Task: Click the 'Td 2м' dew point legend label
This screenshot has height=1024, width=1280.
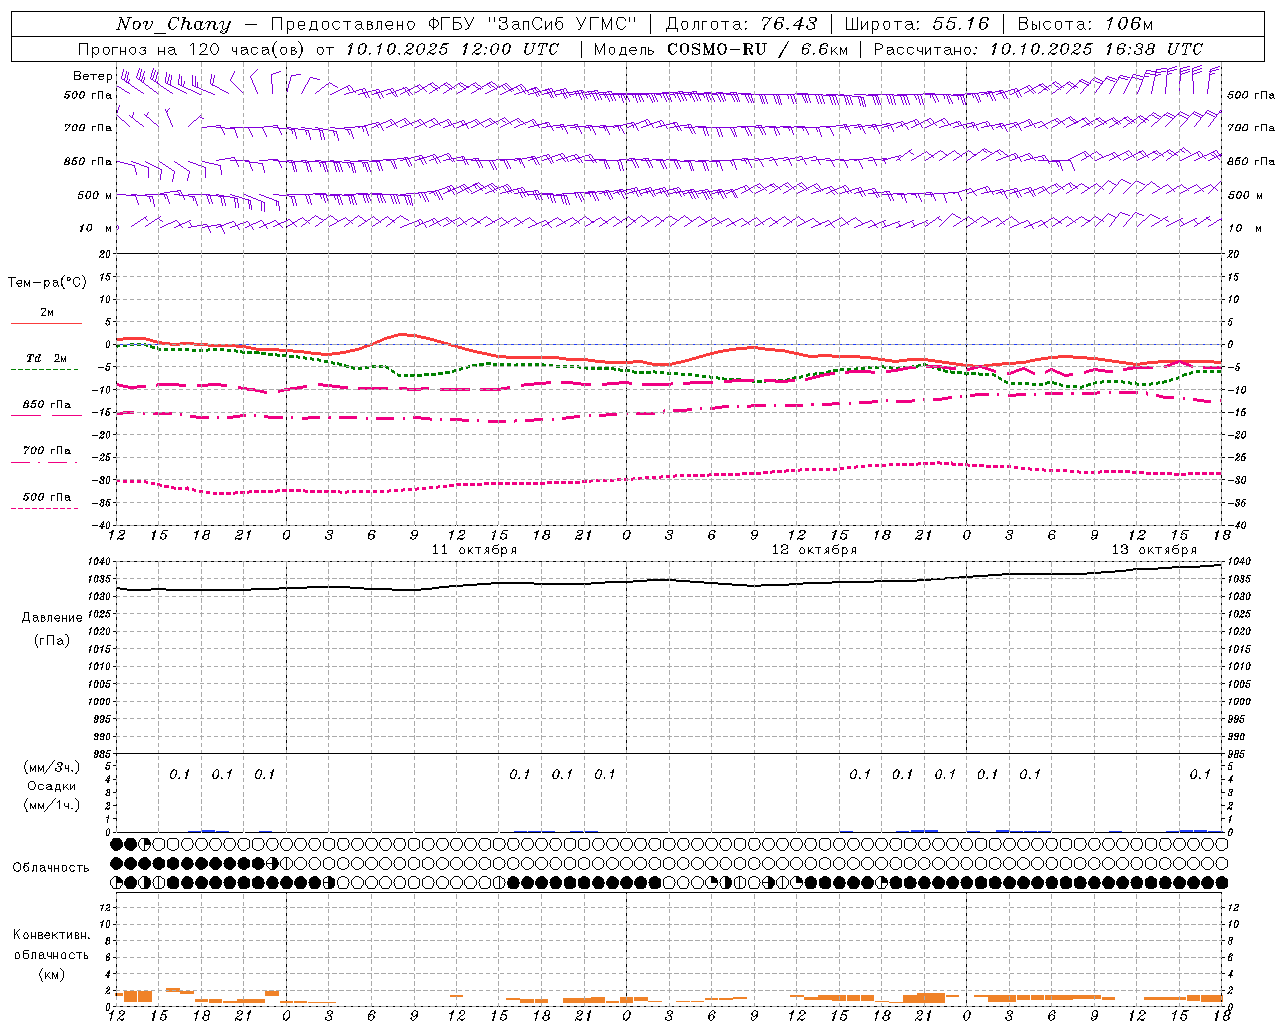Action: (x=47, y=358)
